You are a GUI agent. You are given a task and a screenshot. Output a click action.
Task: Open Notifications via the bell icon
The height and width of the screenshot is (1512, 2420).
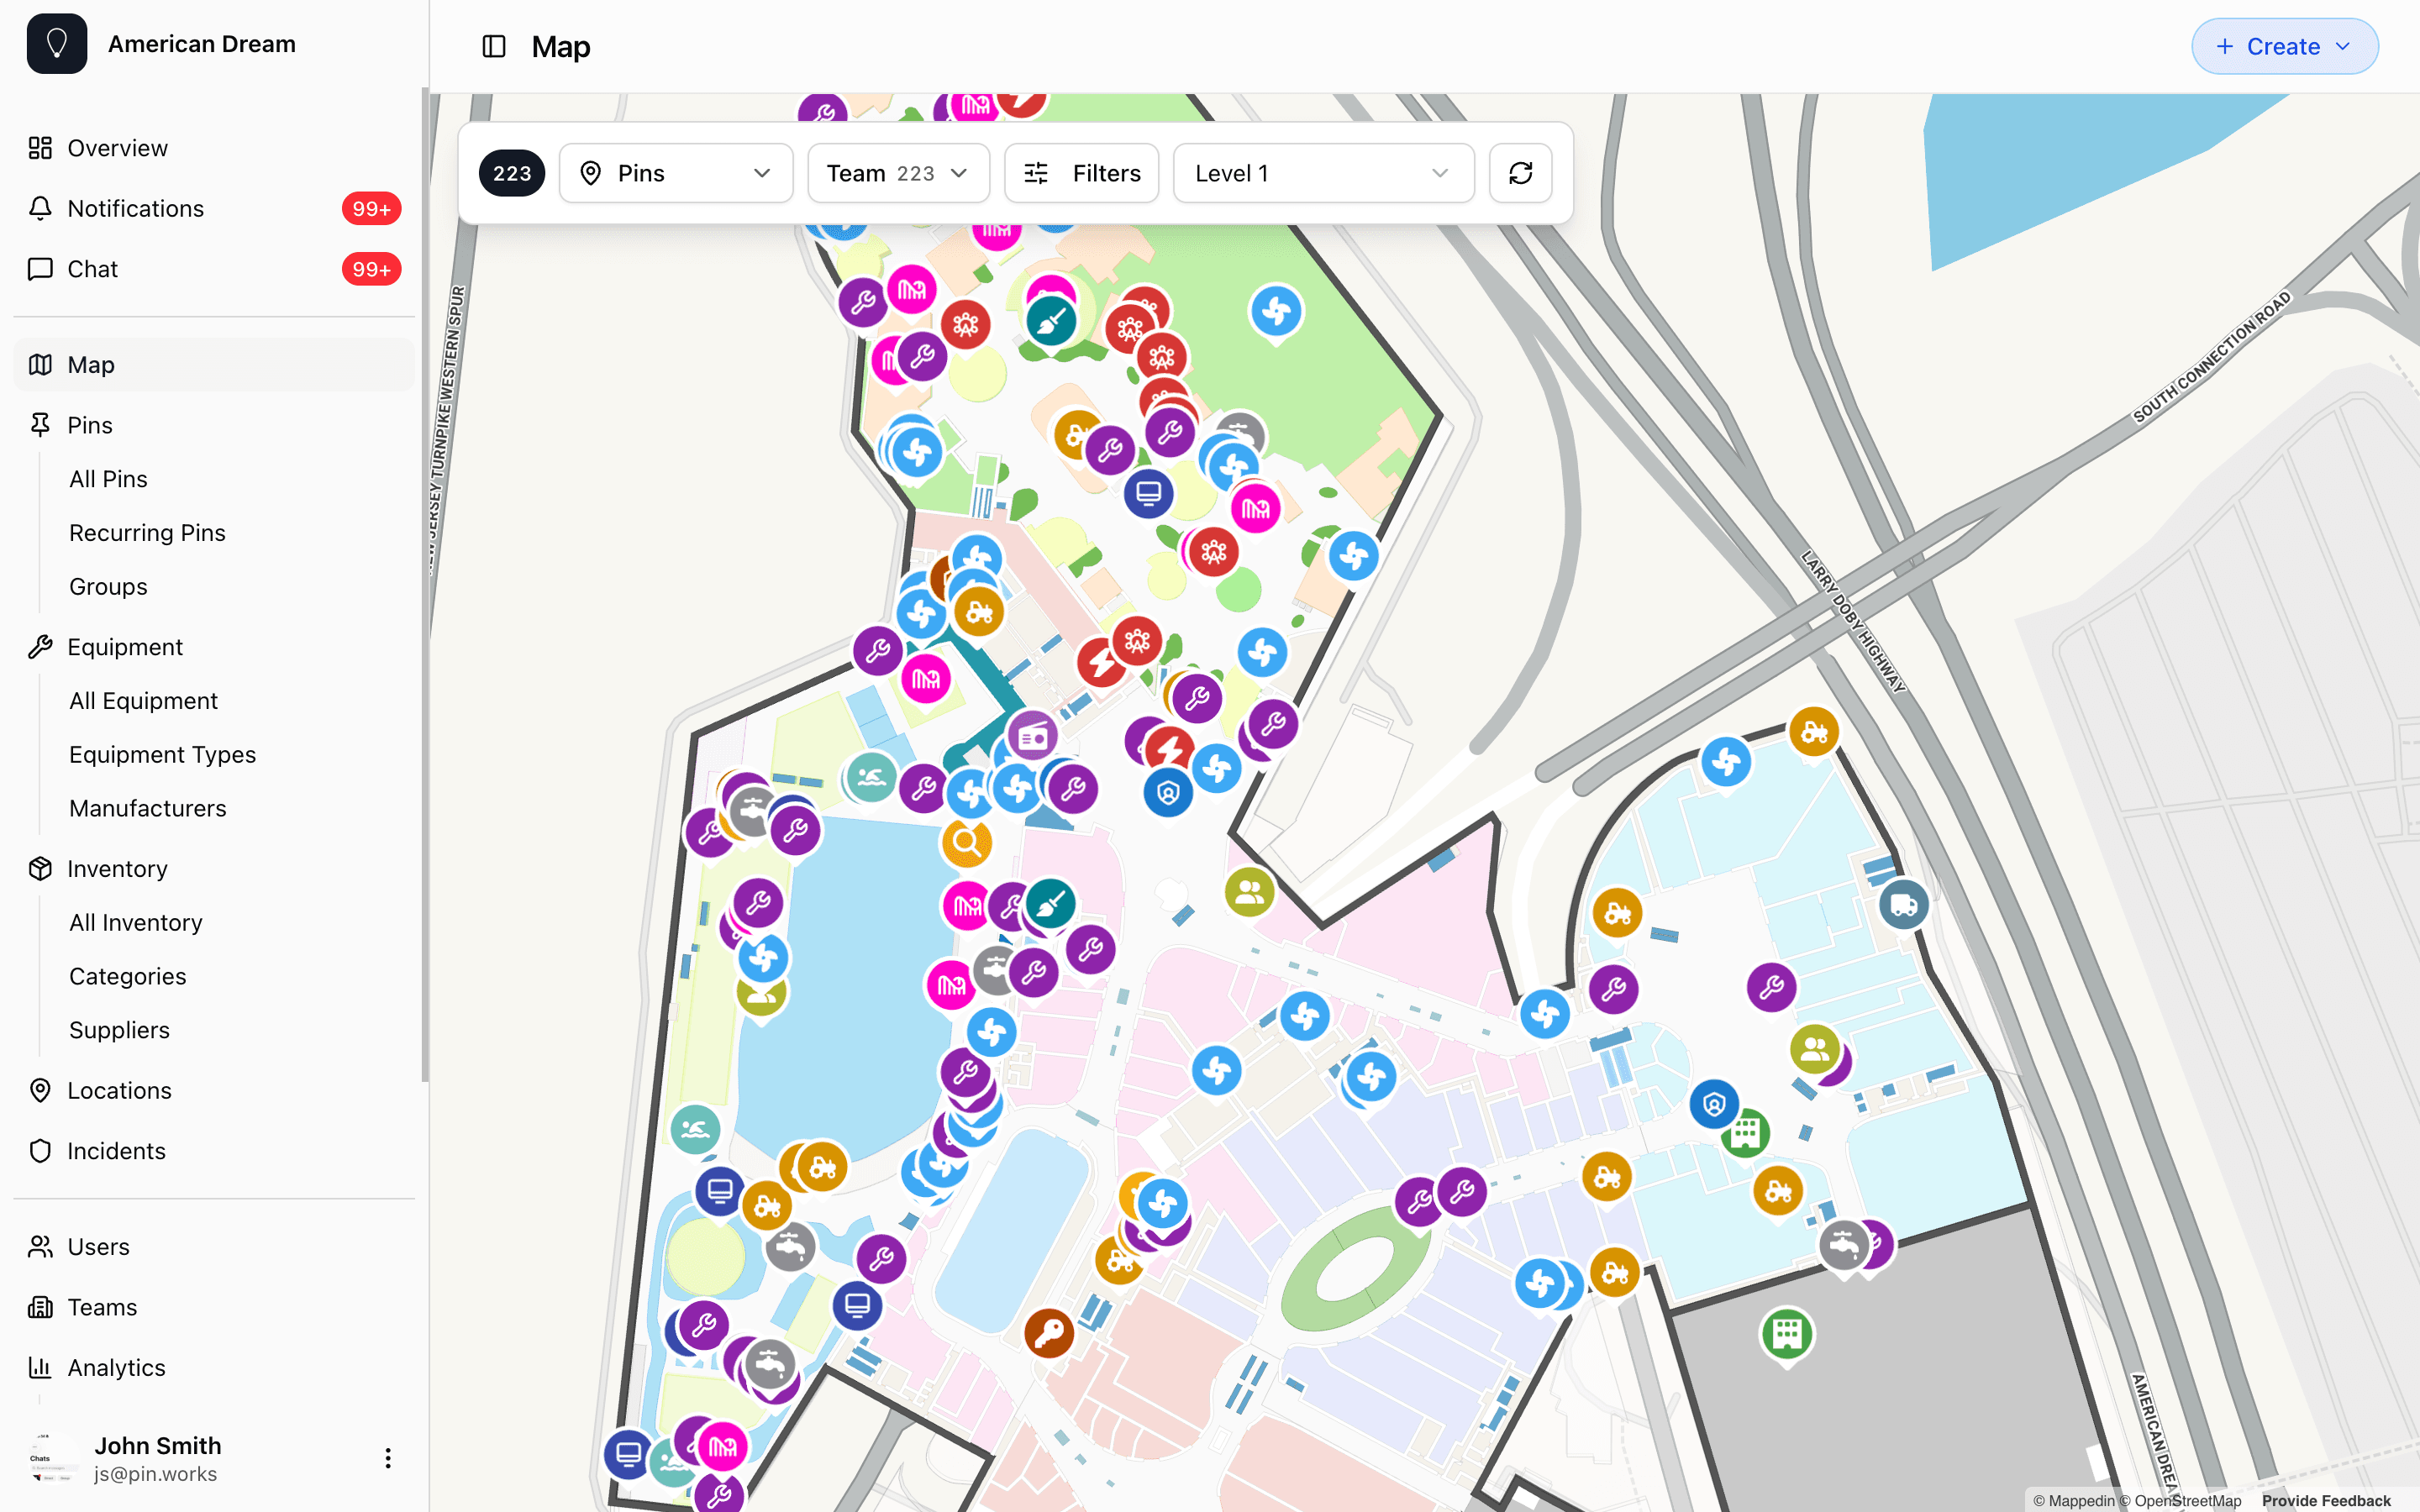40,208
